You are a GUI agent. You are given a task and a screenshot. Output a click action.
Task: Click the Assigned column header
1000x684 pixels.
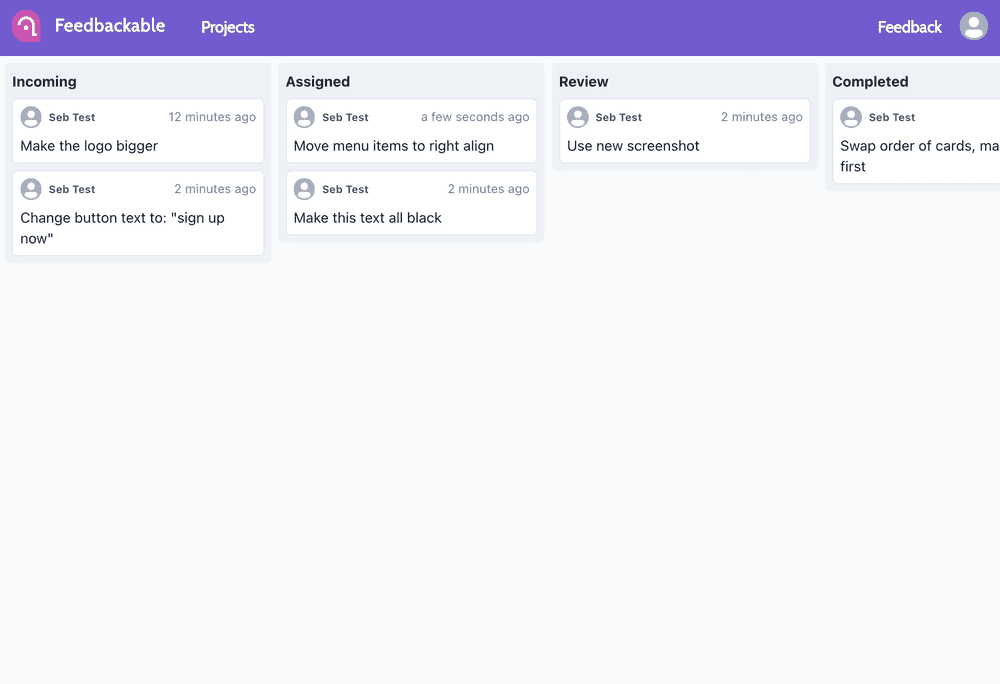pos(318,82)
